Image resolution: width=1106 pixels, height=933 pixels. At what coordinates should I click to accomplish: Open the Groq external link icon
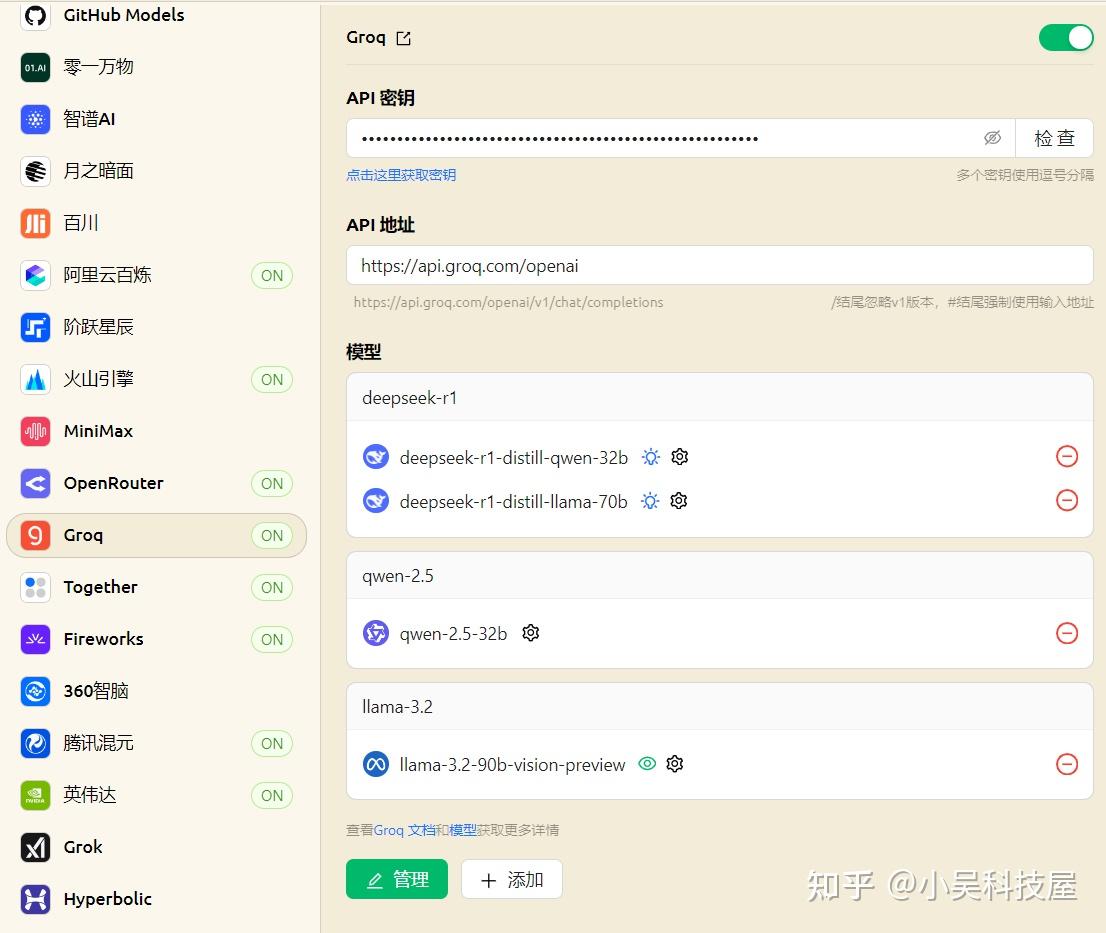403,37
